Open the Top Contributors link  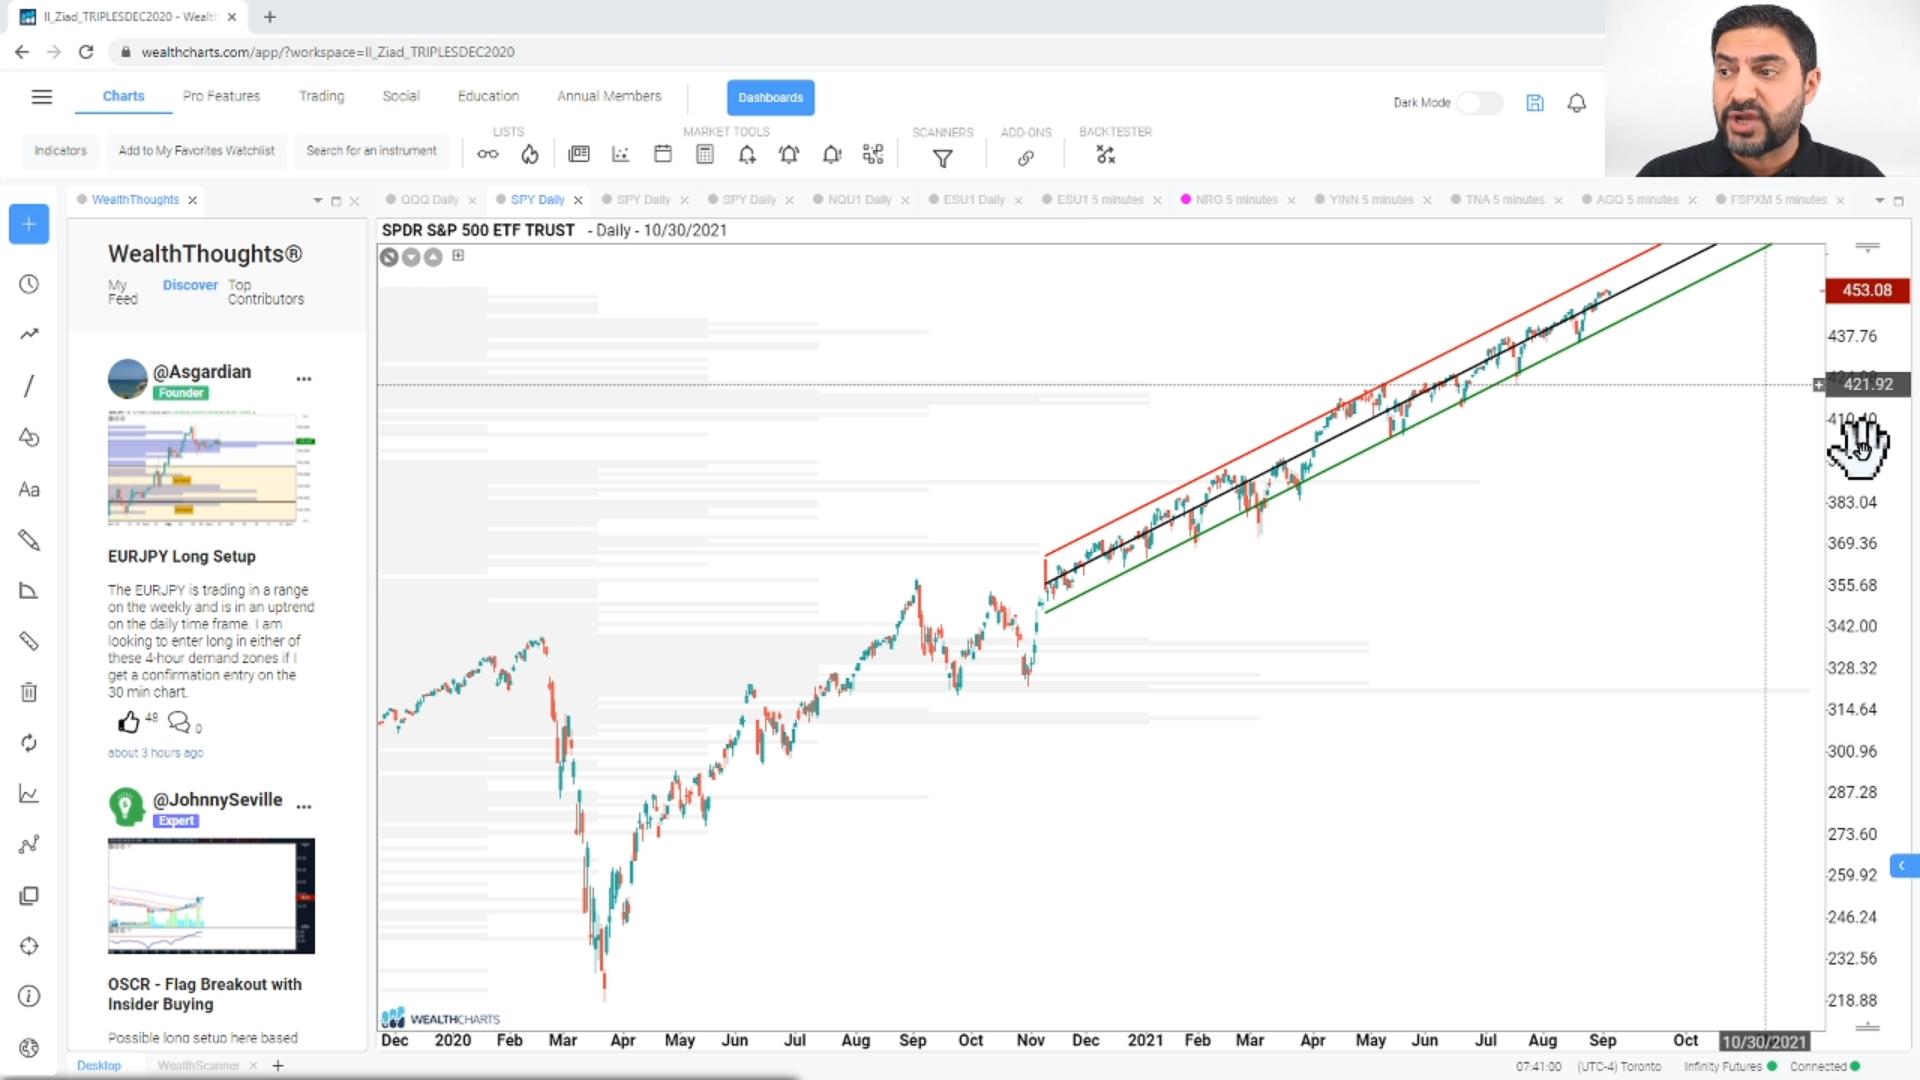(x=265, y=292)
